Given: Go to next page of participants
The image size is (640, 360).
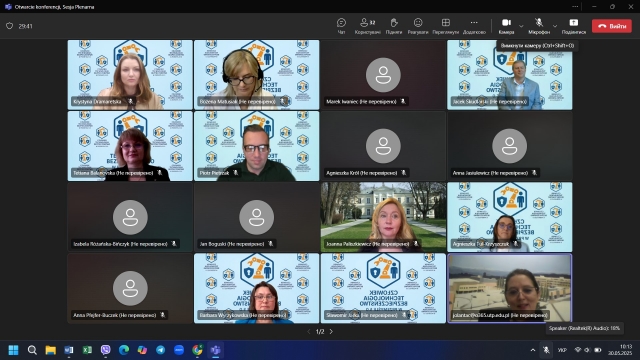Looking at the screenshot, I should pos(331,331).
